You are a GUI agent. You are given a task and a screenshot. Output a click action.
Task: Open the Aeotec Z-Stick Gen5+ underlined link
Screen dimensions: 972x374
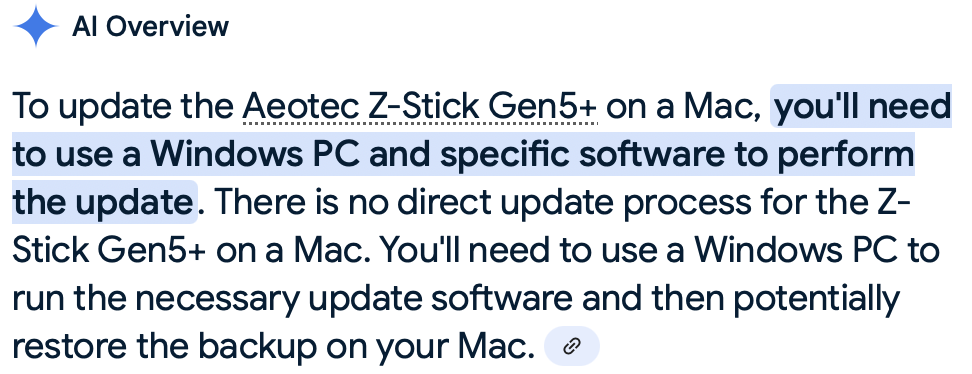[x=420, y=106]
